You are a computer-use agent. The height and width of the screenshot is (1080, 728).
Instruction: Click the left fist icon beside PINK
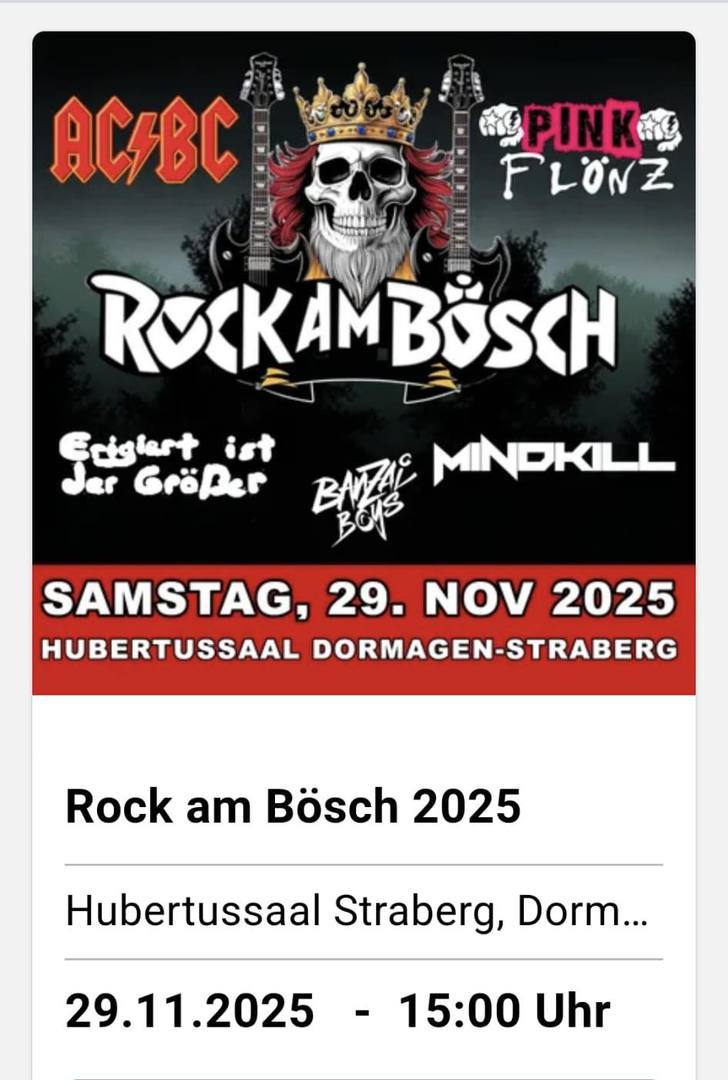(503, 126)
